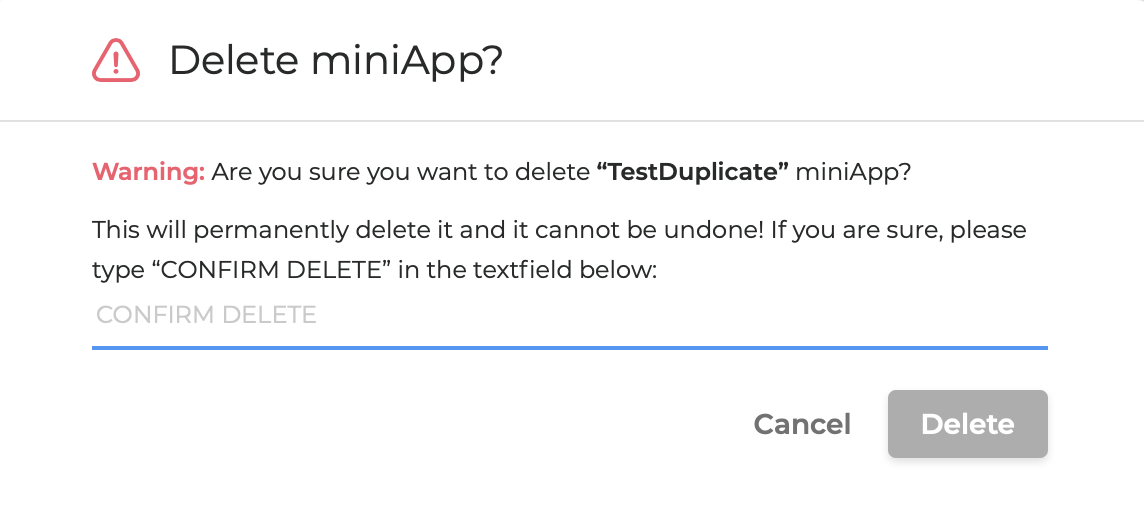The image size is (1144, 518).
Task: Click the "Delete miniApp?" dialog title
Action: [x=335, y=61]
